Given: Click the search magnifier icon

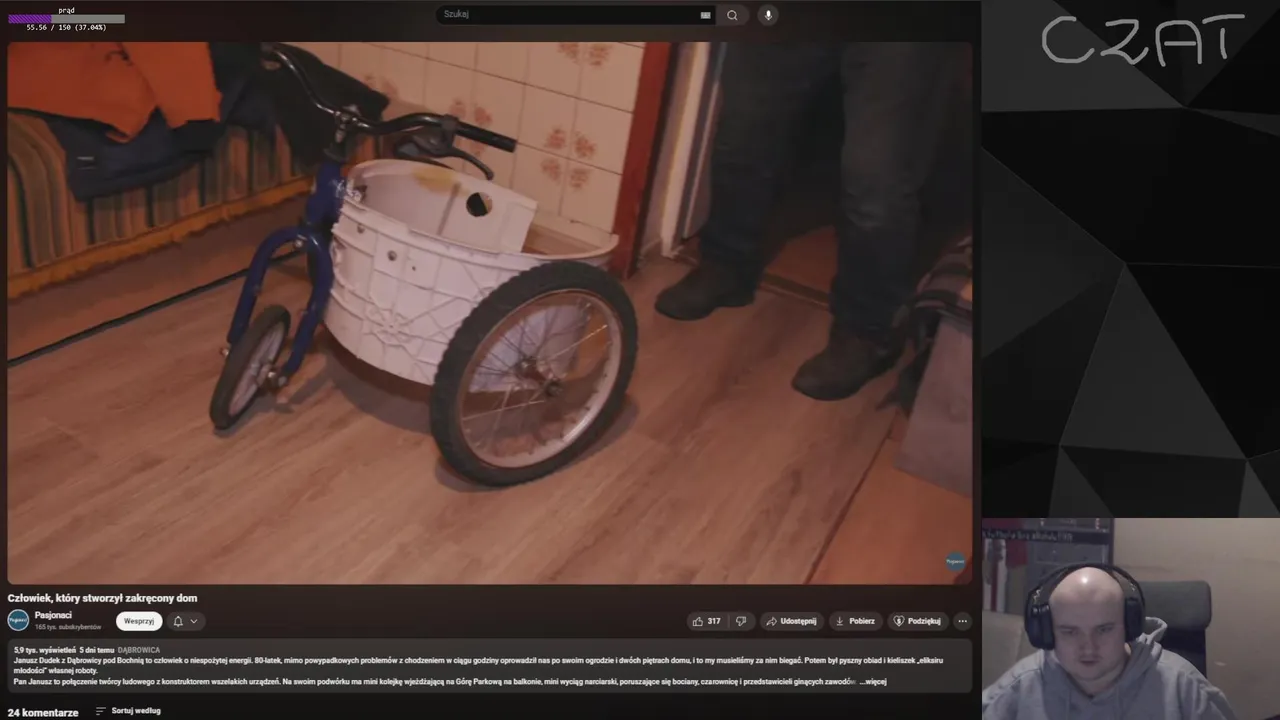Looking at the screenshot, I should click(732, 15).
